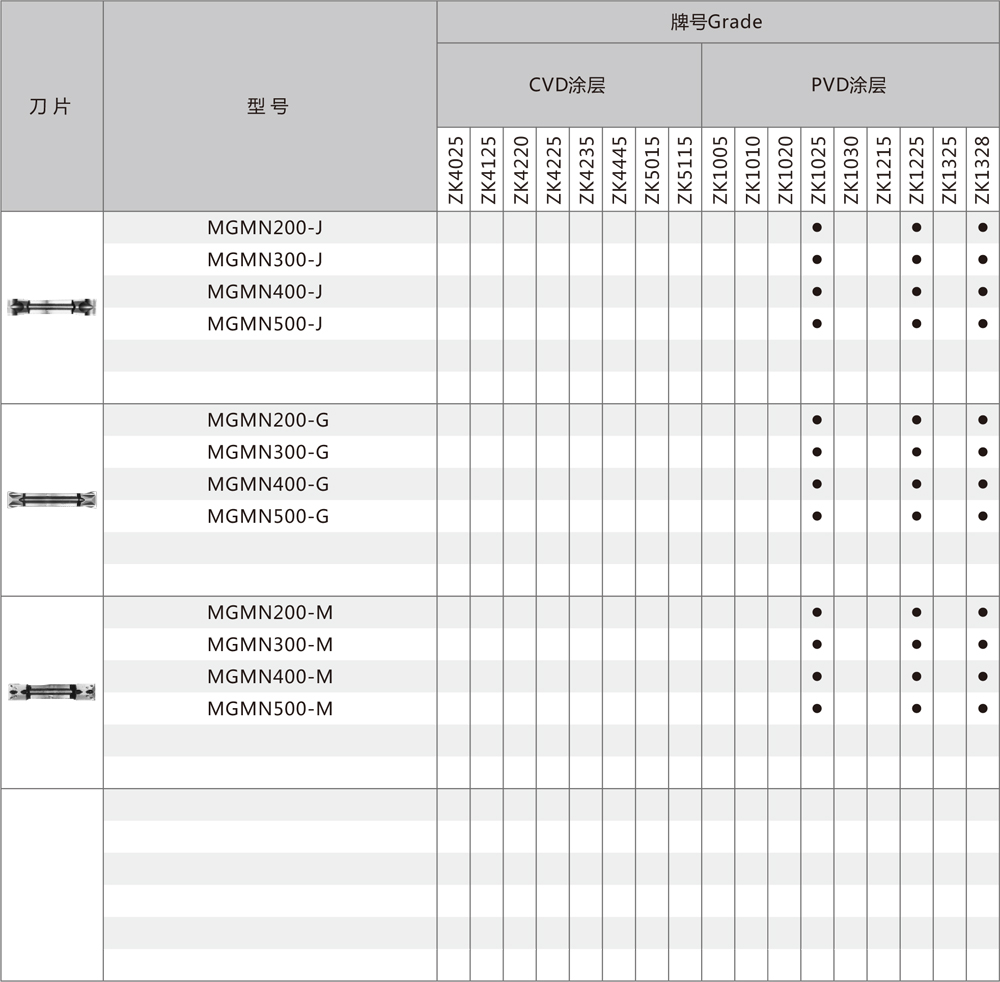Click the MGMN-G insert image
Viewport: 1000px width, 982px height.
pyautogui.click(x=52, y=499)
